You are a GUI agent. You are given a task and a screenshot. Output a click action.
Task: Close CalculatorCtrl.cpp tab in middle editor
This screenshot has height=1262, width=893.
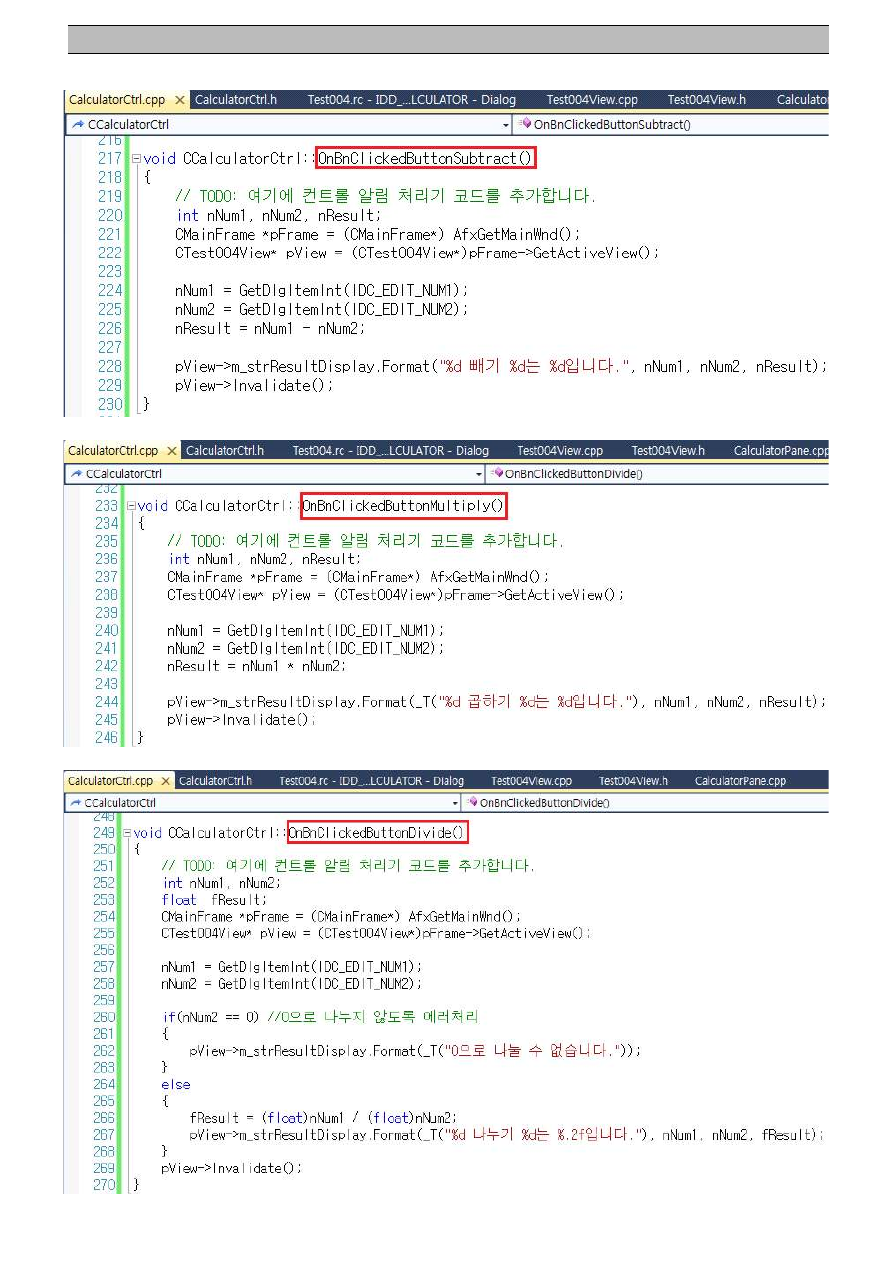pos(172,451)
